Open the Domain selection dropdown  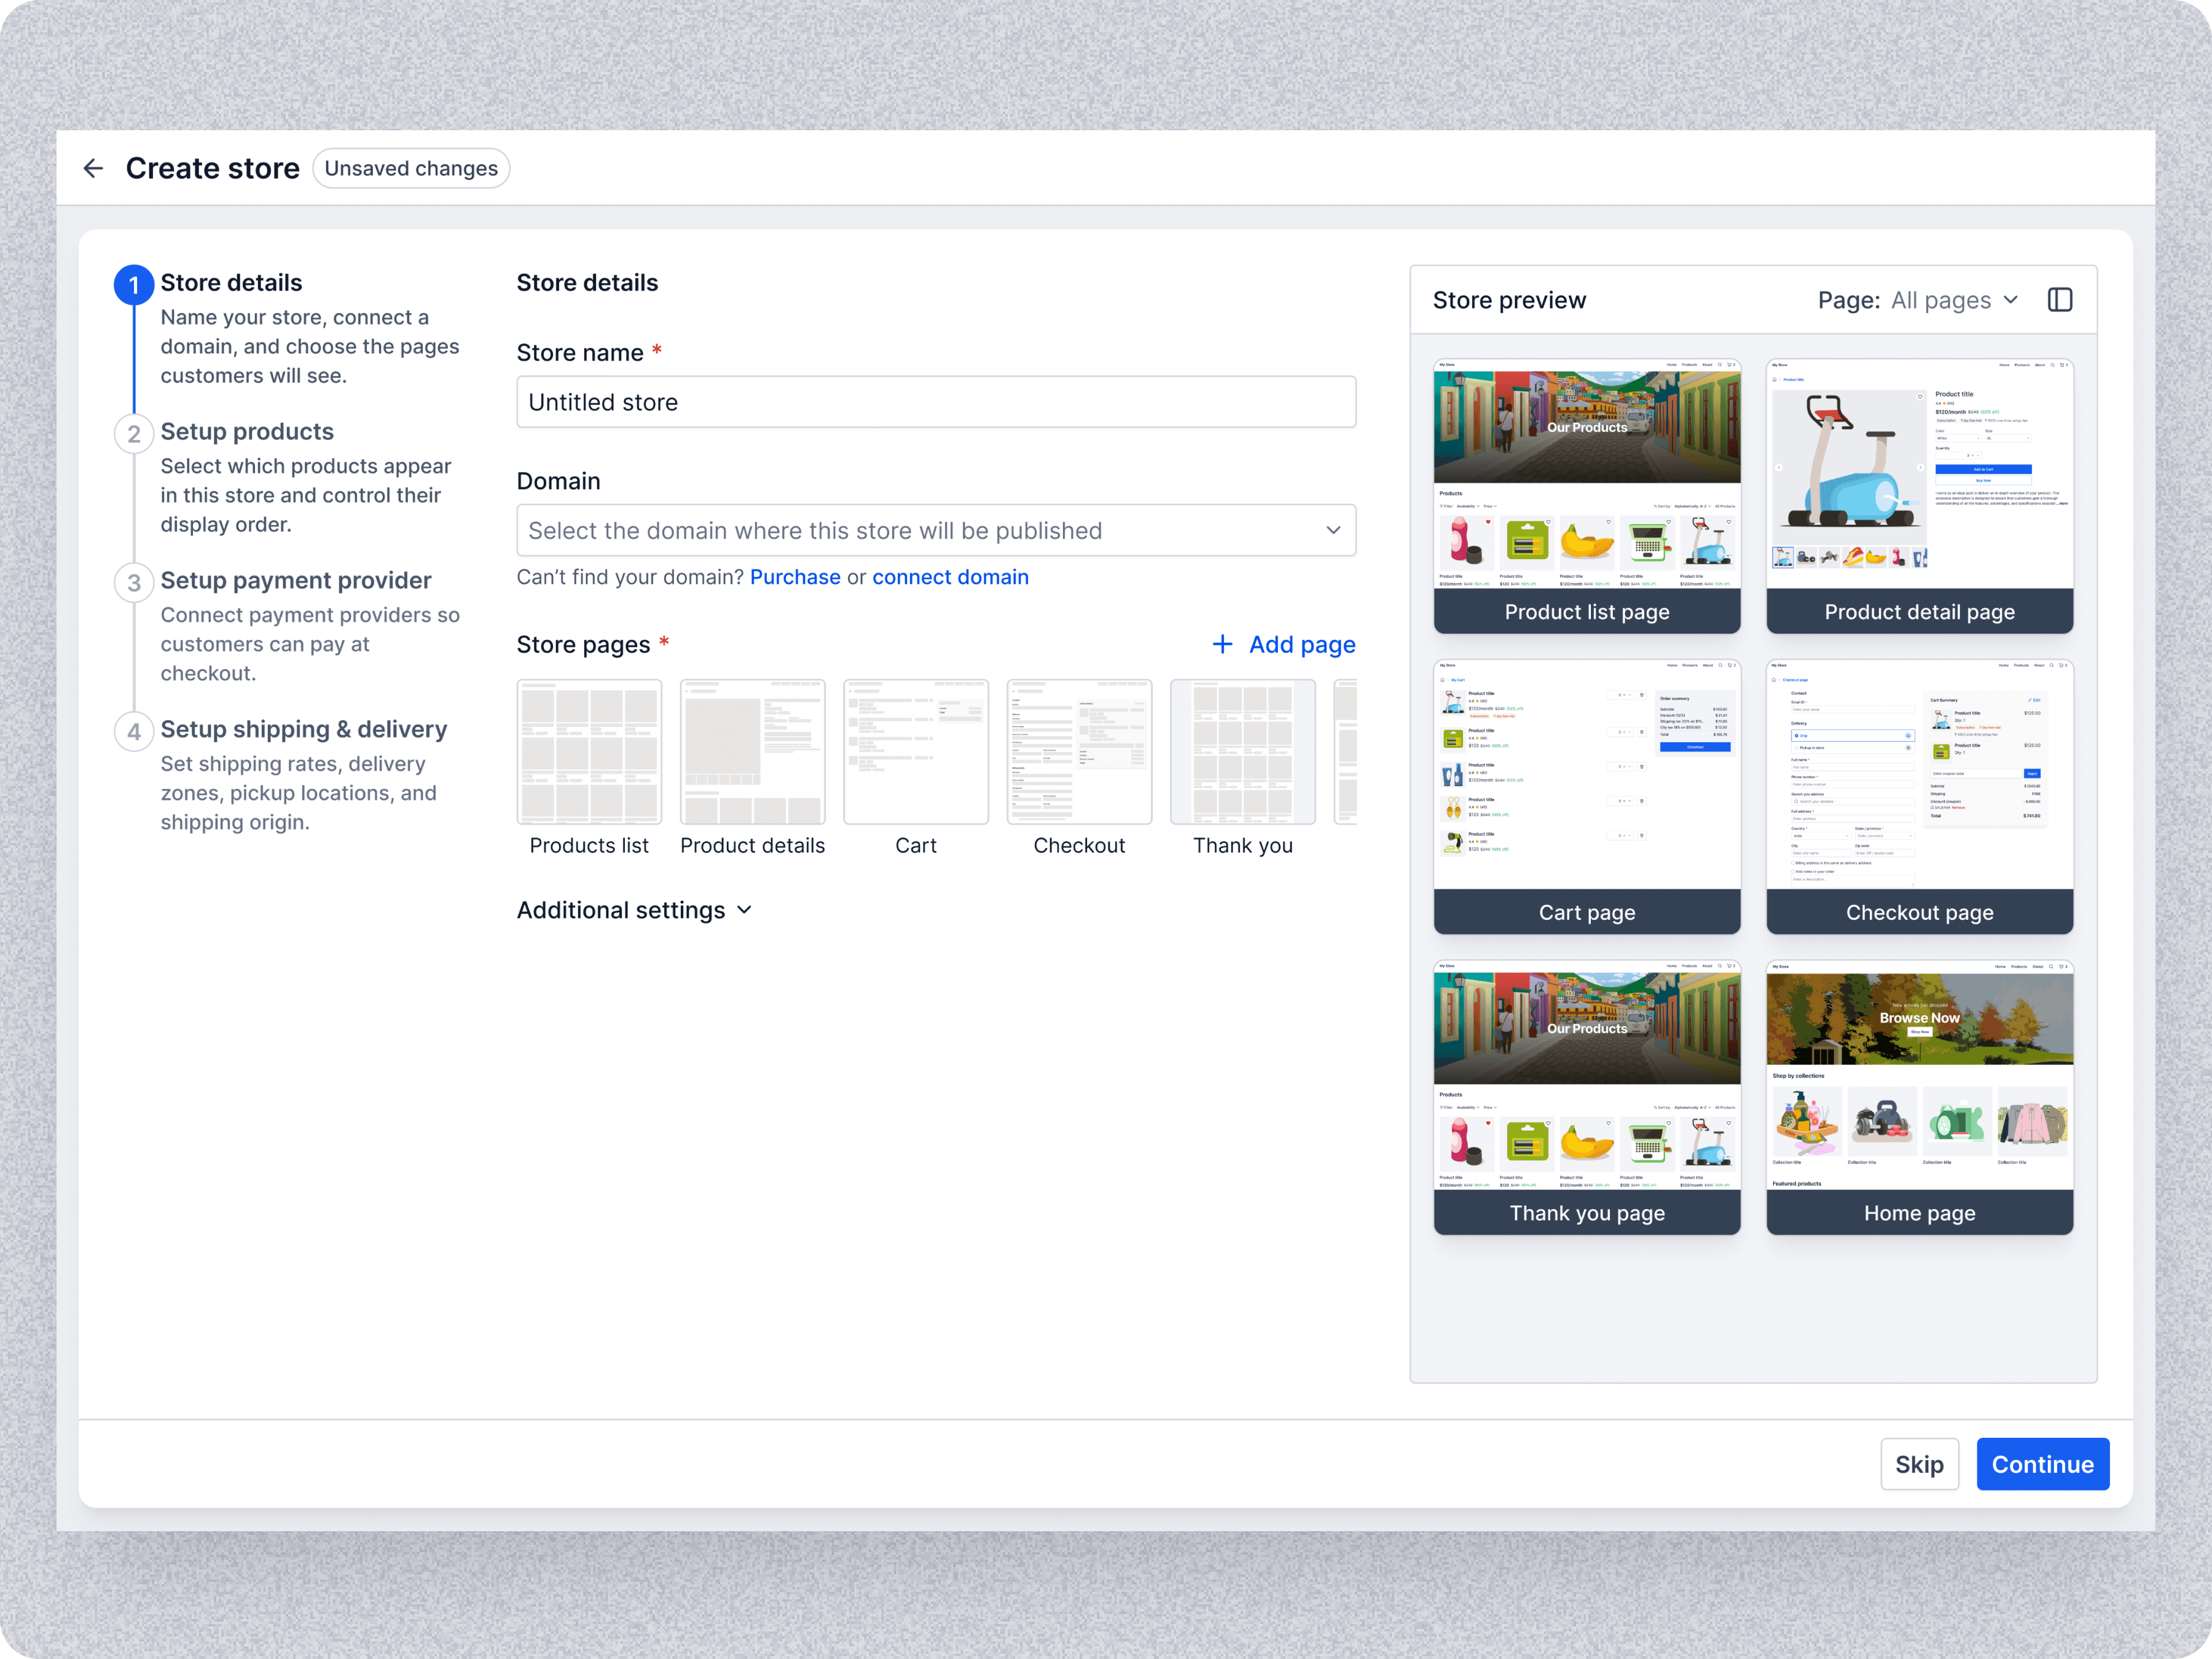935,530
